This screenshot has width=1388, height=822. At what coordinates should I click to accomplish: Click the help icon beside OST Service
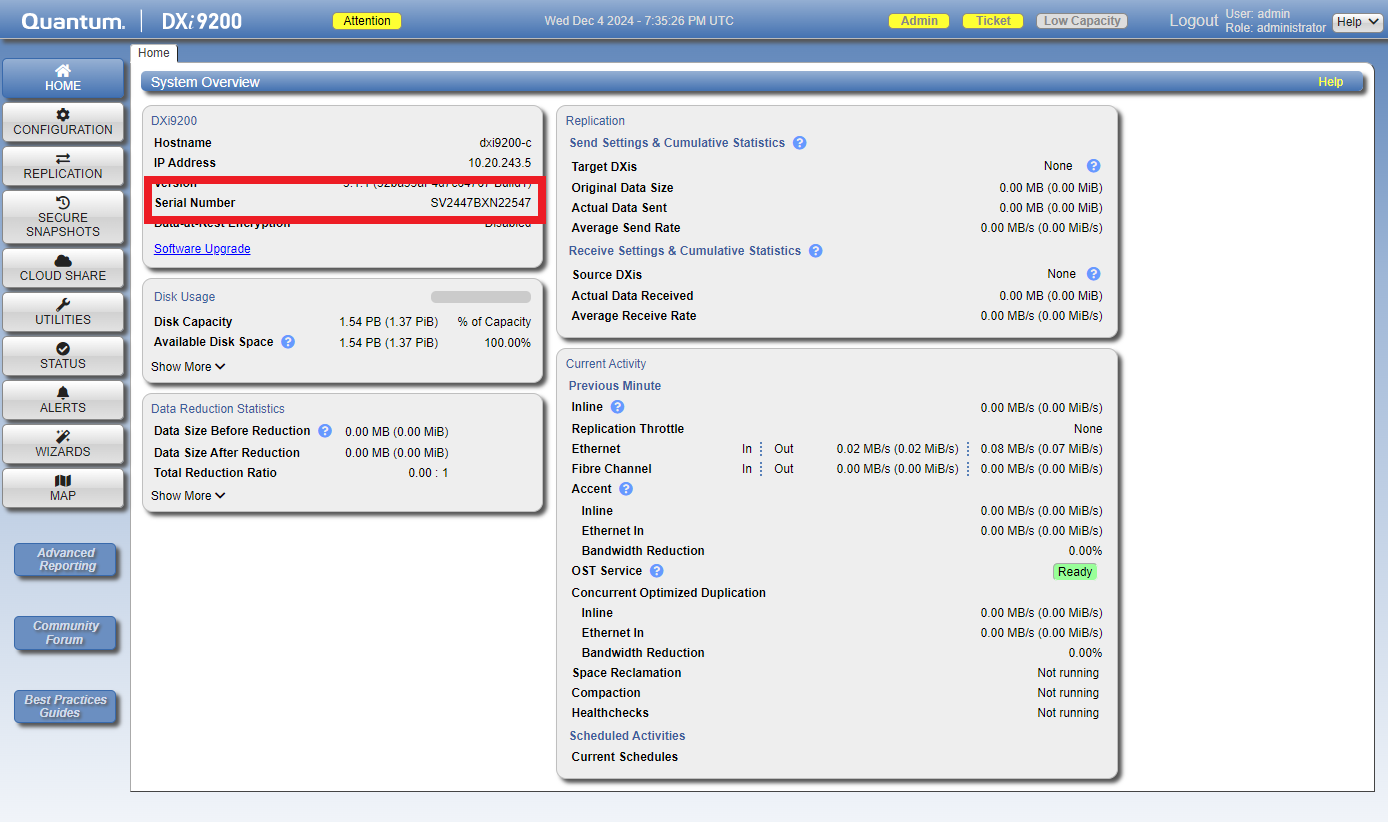tap(657, 571)
